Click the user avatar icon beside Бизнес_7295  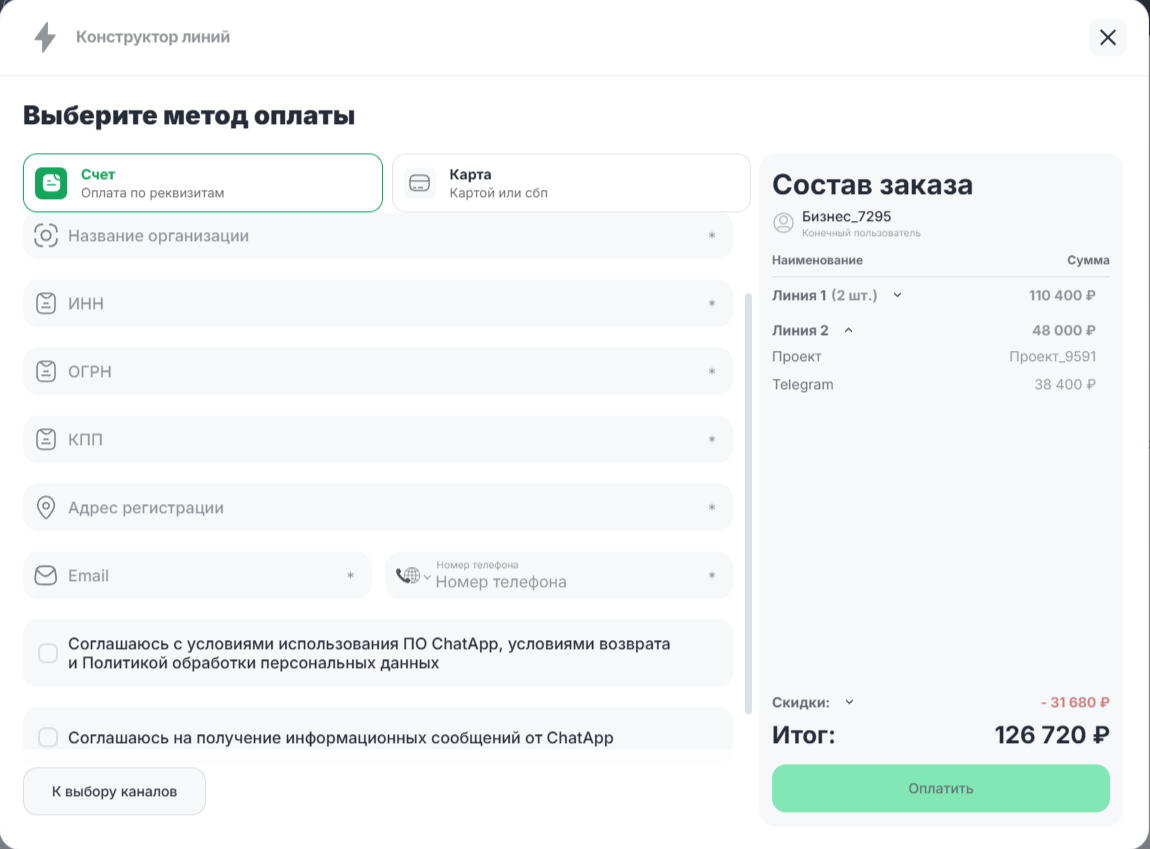pos(783,223)
